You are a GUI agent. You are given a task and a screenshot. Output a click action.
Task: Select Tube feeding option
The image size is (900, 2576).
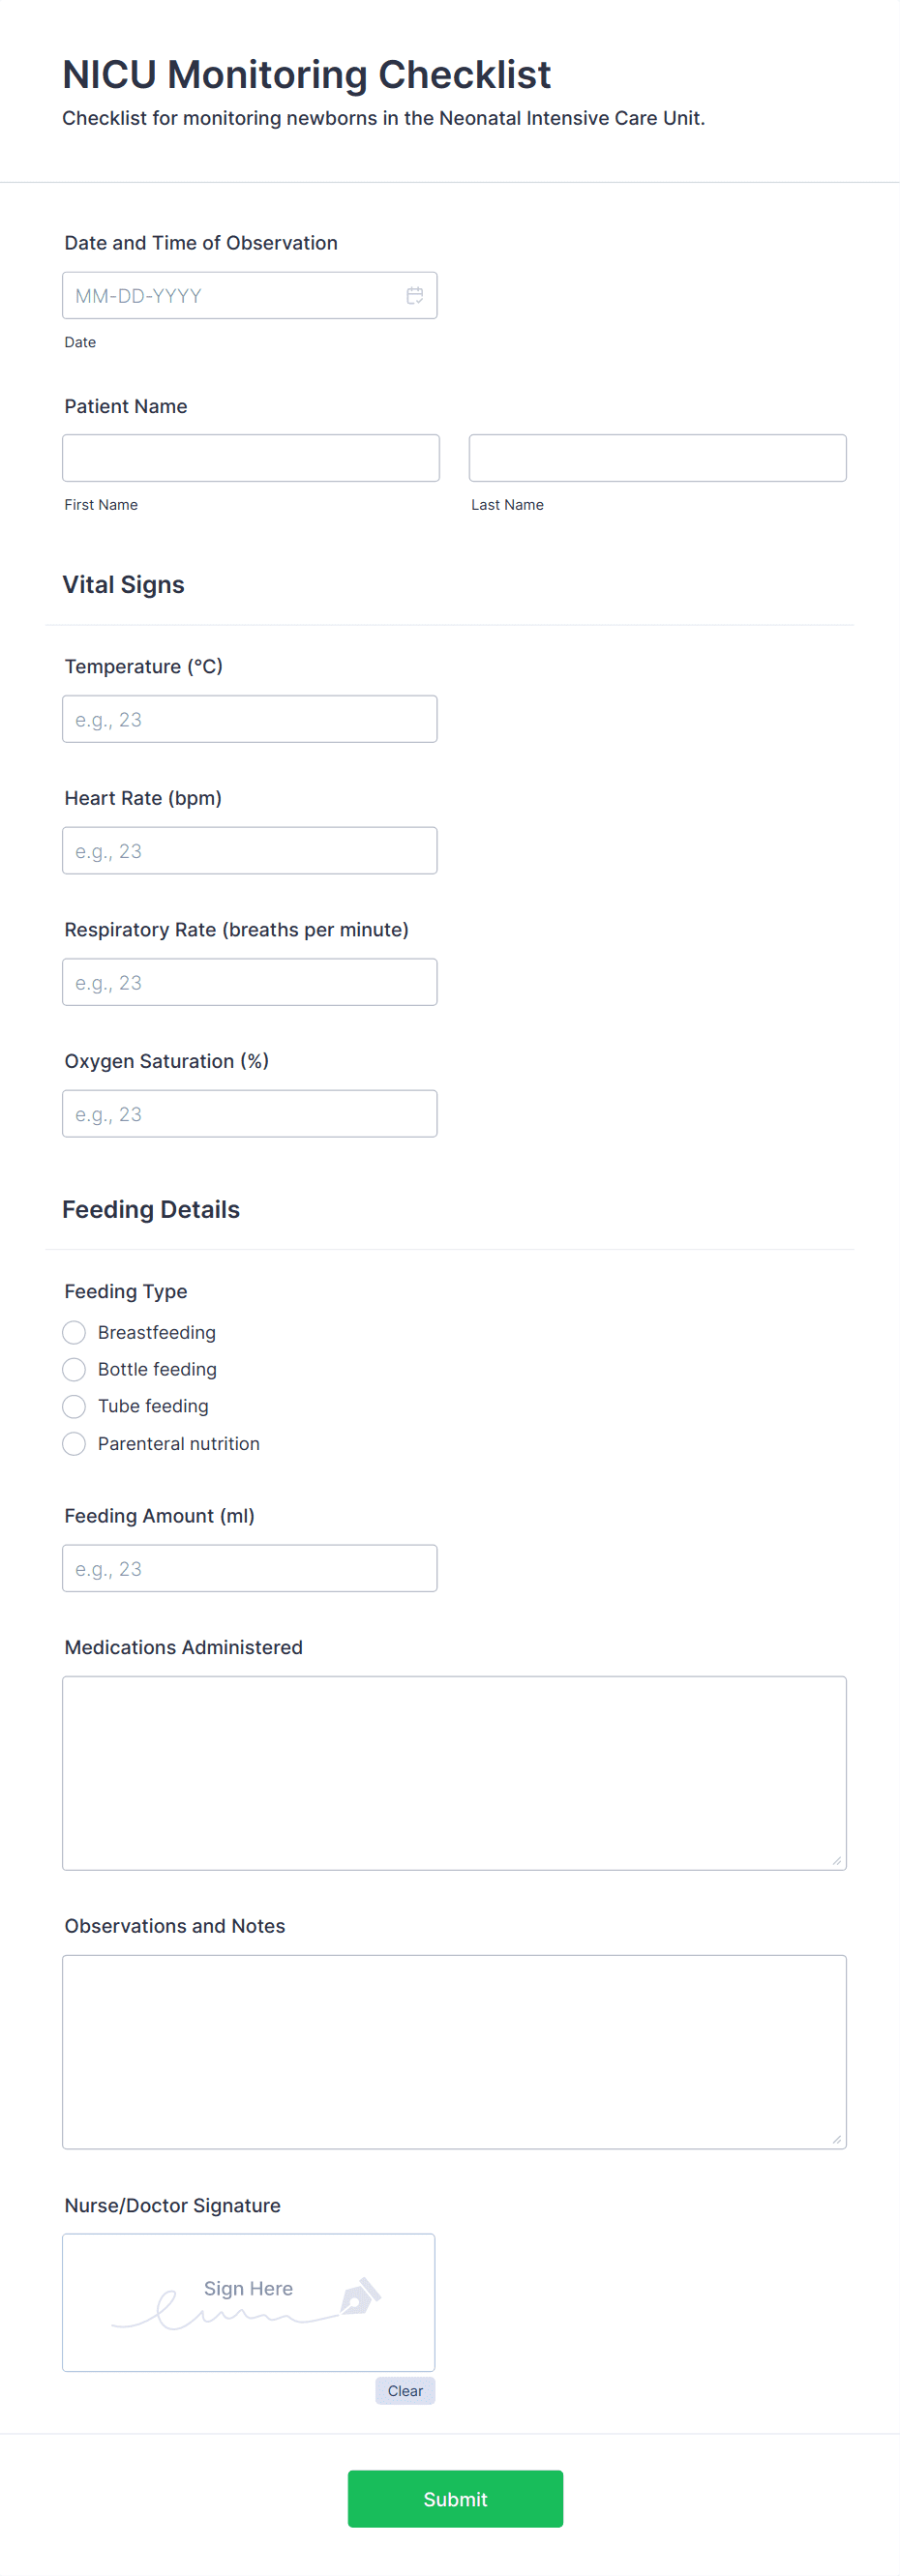pos(73,1406)
